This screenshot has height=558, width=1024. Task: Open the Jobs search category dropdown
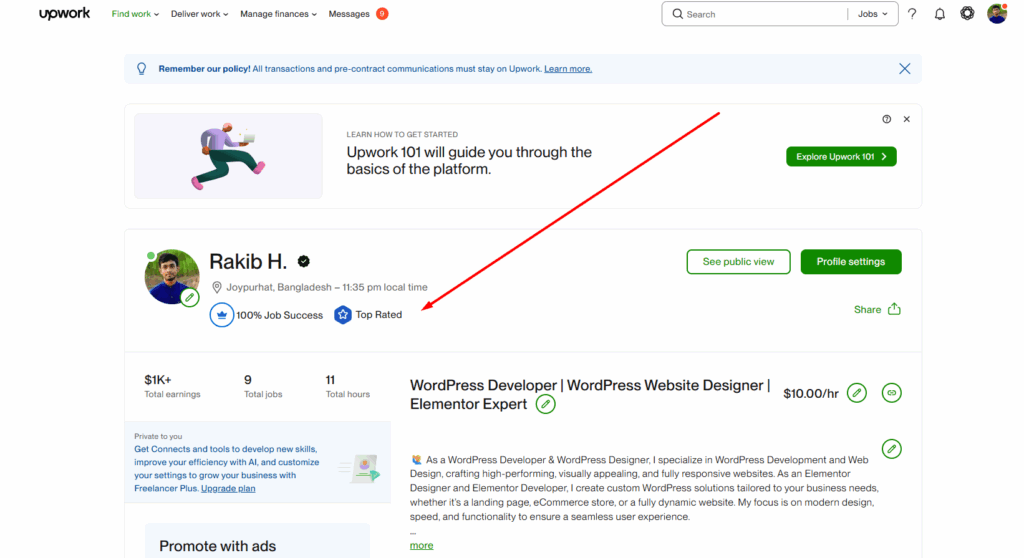pyautogui.click(x=873, y=14)
